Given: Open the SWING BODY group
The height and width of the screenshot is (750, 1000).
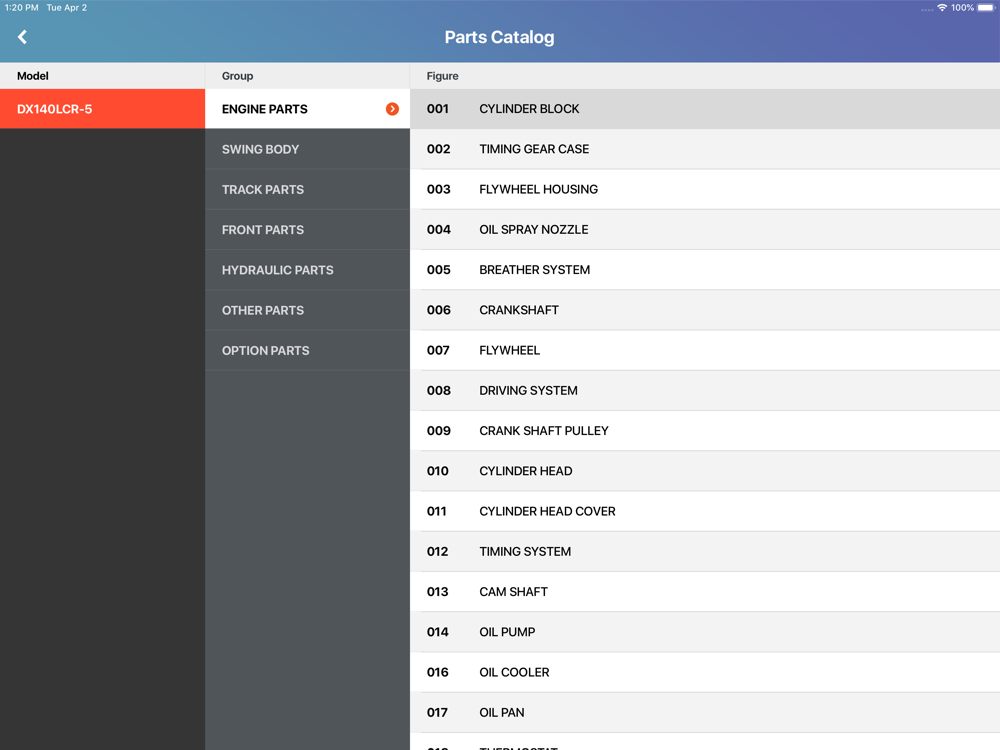Looking at the screenshot, I should coord(307,149).
